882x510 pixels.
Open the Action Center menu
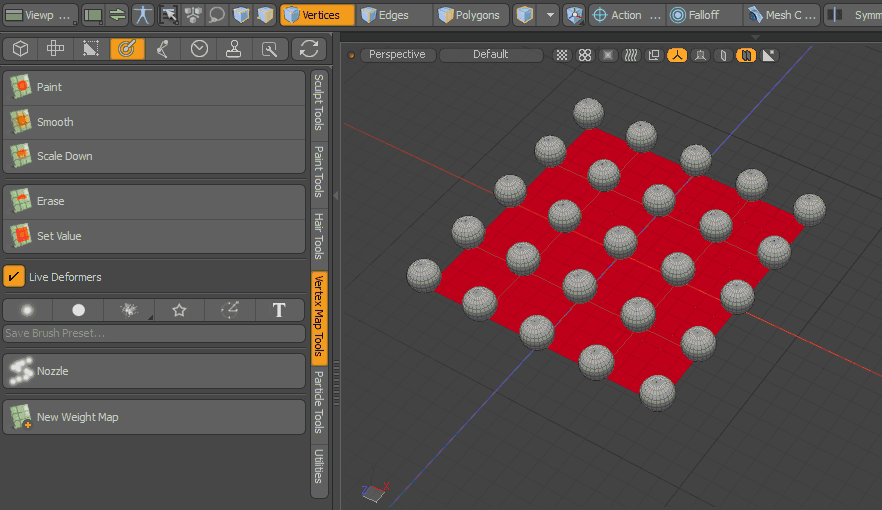[627, 15]
